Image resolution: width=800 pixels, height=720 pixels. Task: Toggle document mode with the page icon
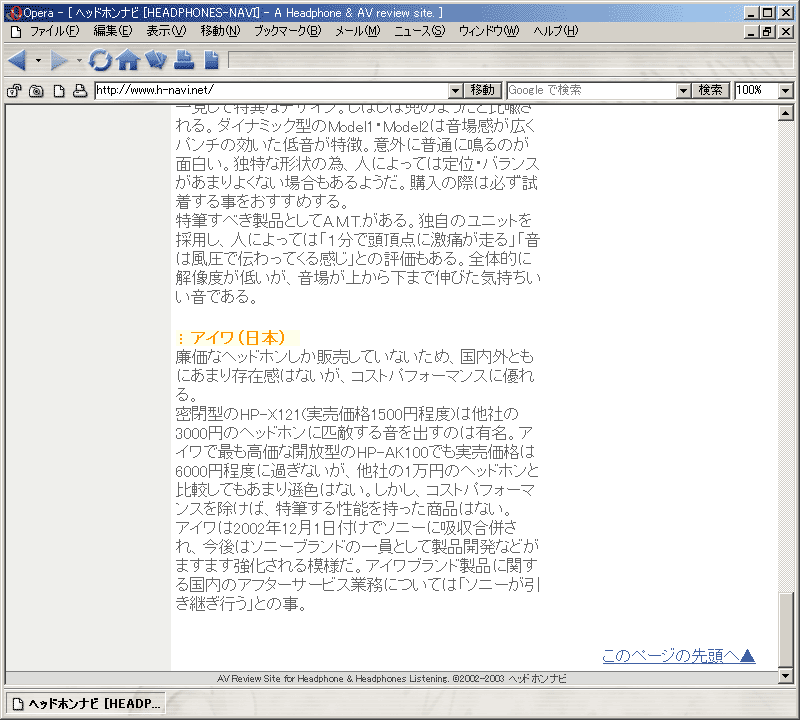click(59, 91)
